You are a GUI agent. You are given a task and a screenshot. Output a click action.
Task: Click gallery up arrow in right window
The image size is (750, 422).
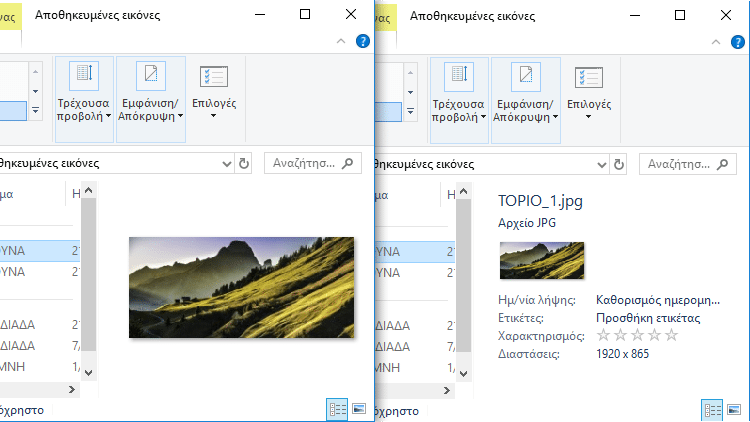click(x=410, y=73)
